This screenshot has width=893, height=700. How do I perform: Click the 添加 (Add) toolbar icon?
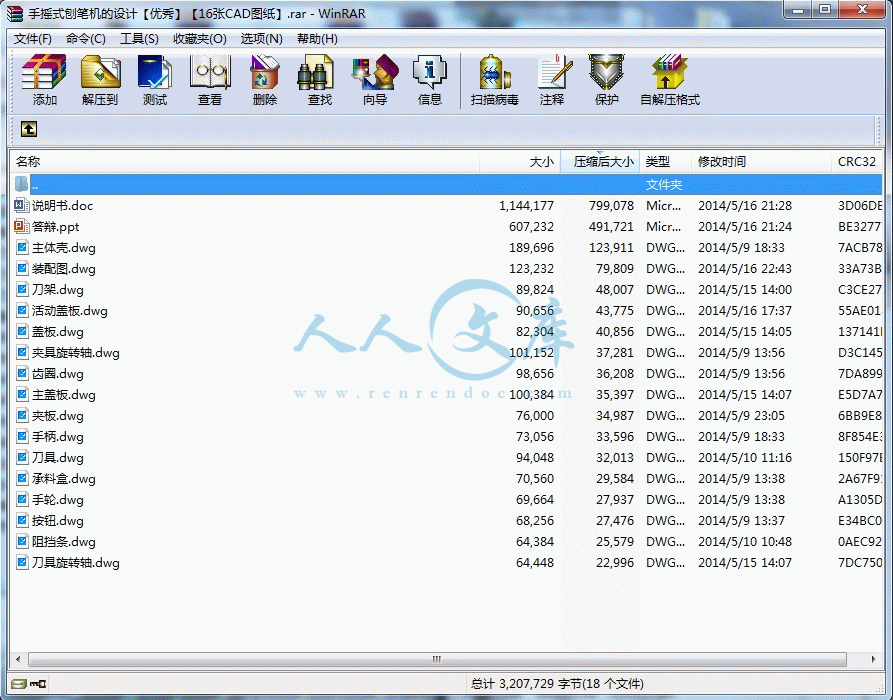click(44, 72)
